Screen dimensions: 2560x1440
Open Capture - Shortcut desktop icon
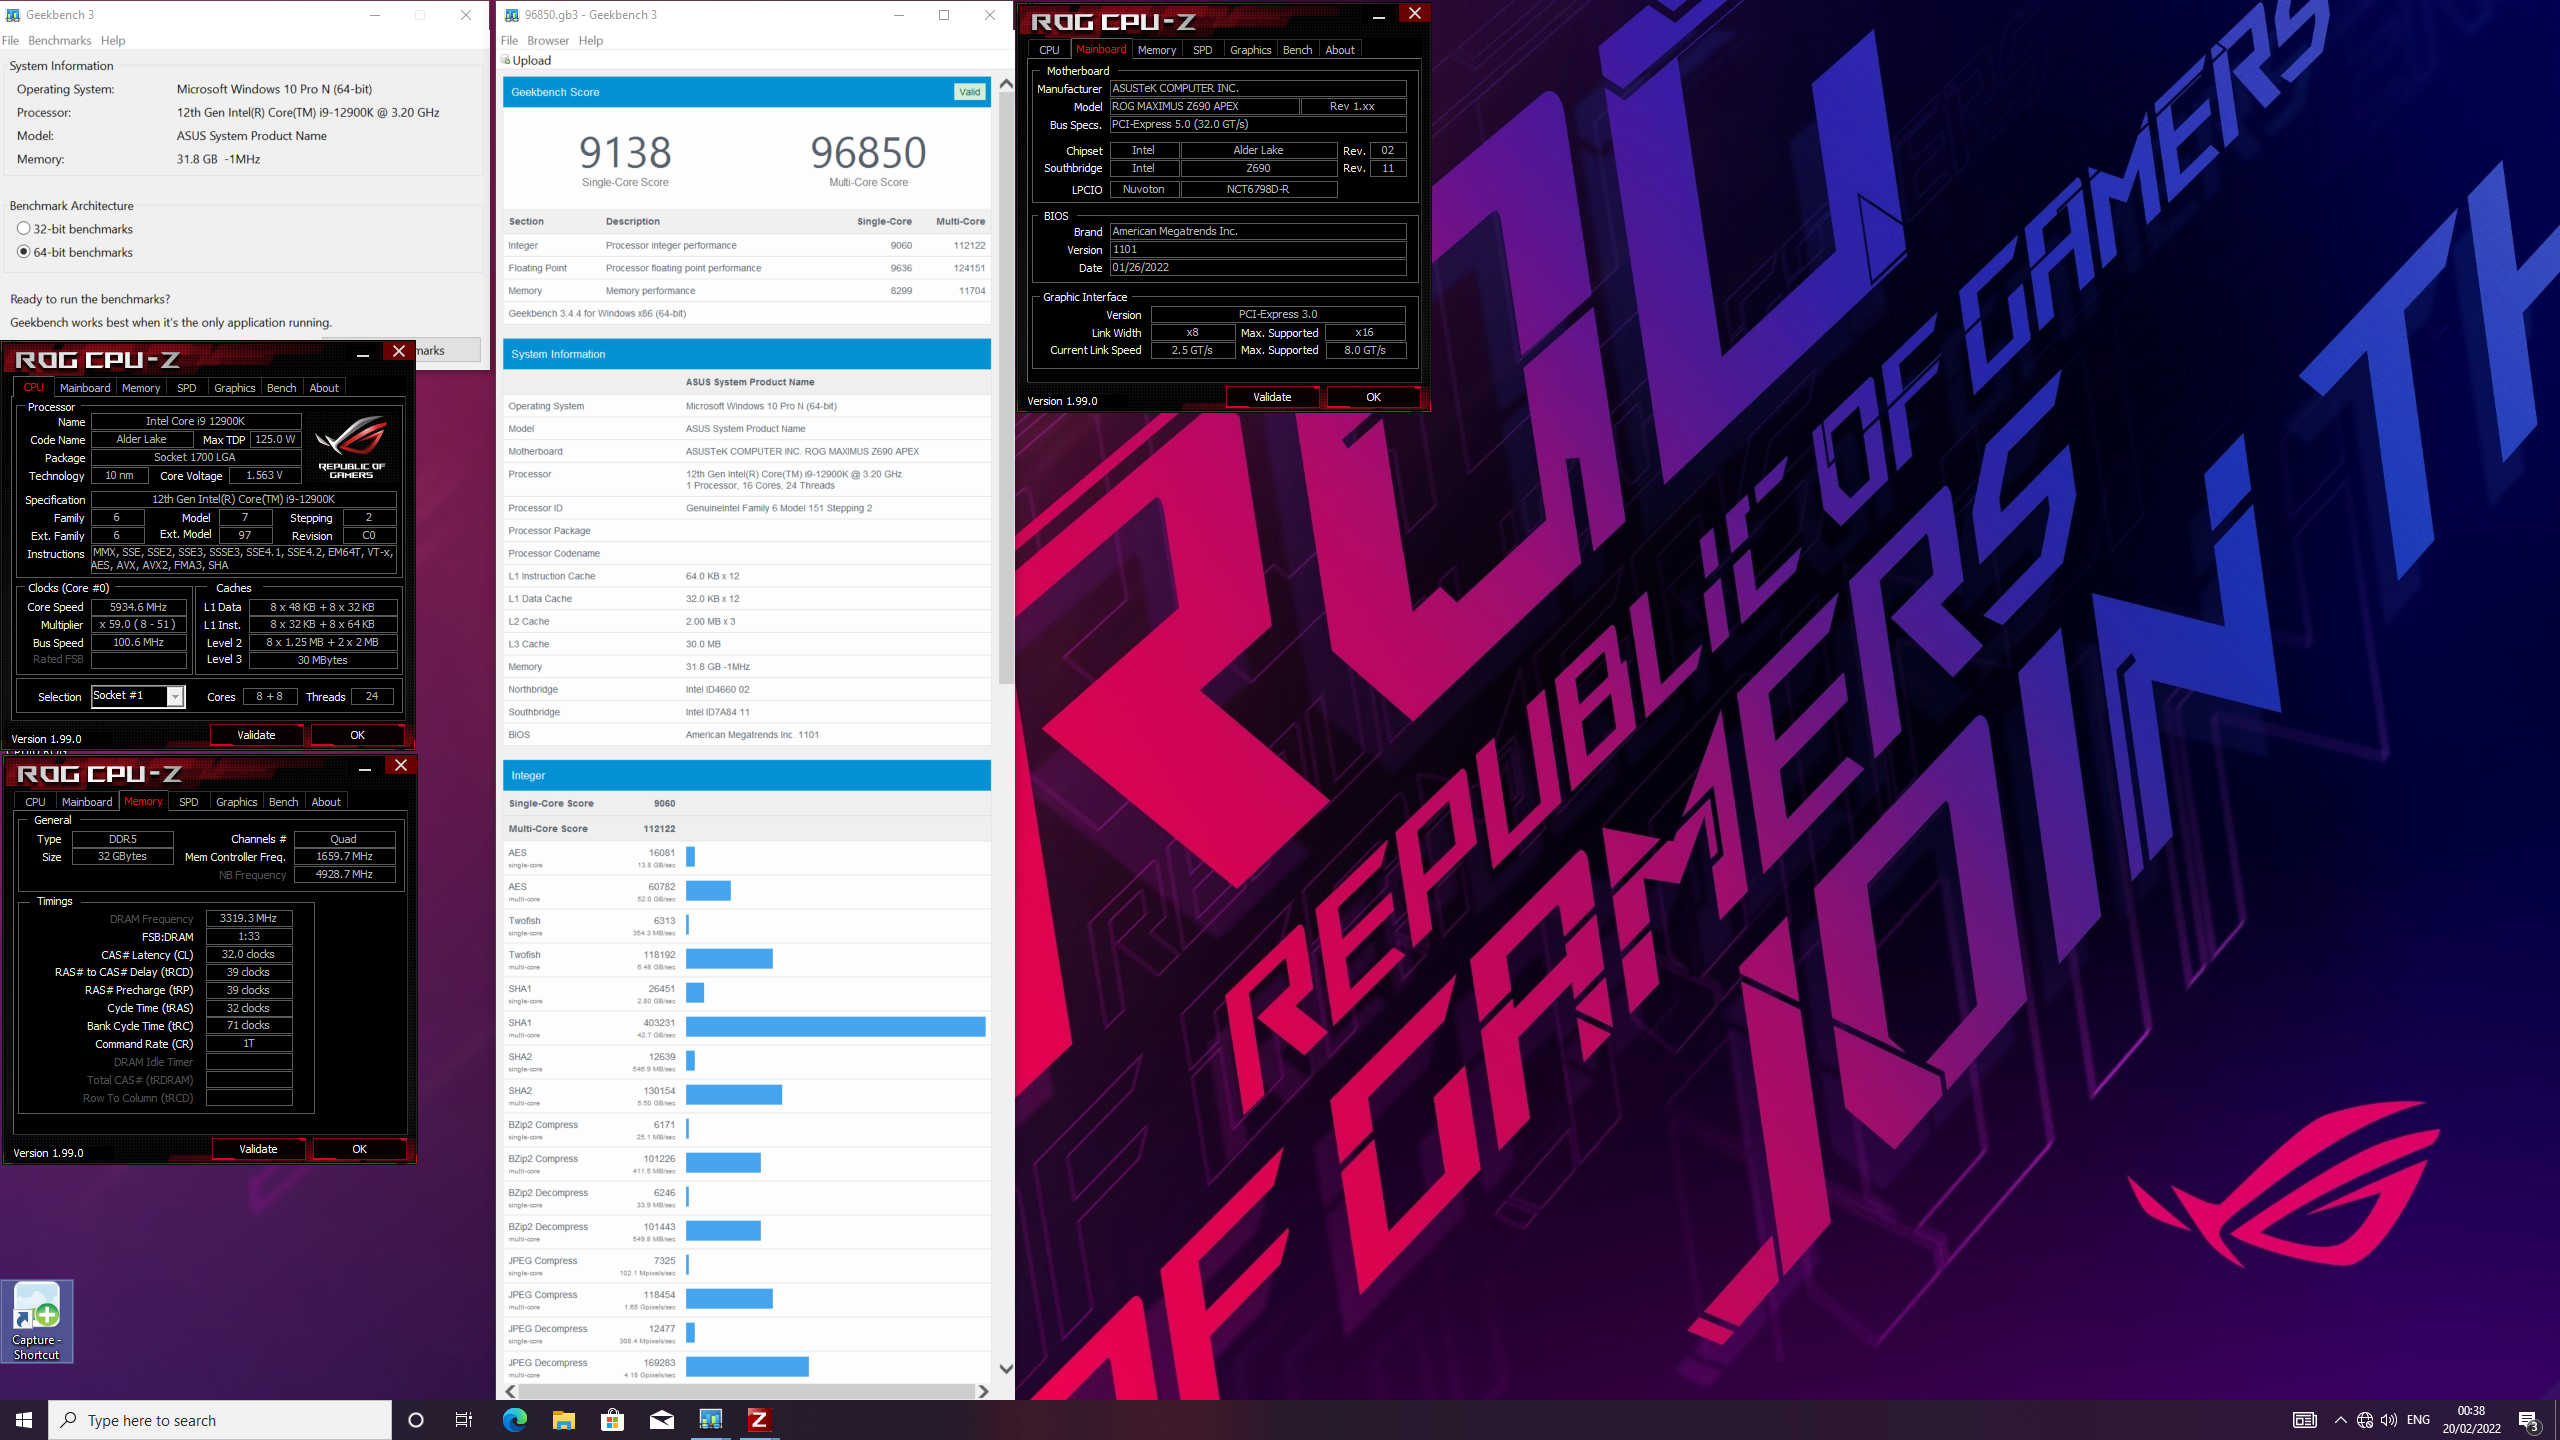[x=37, y=1321]
